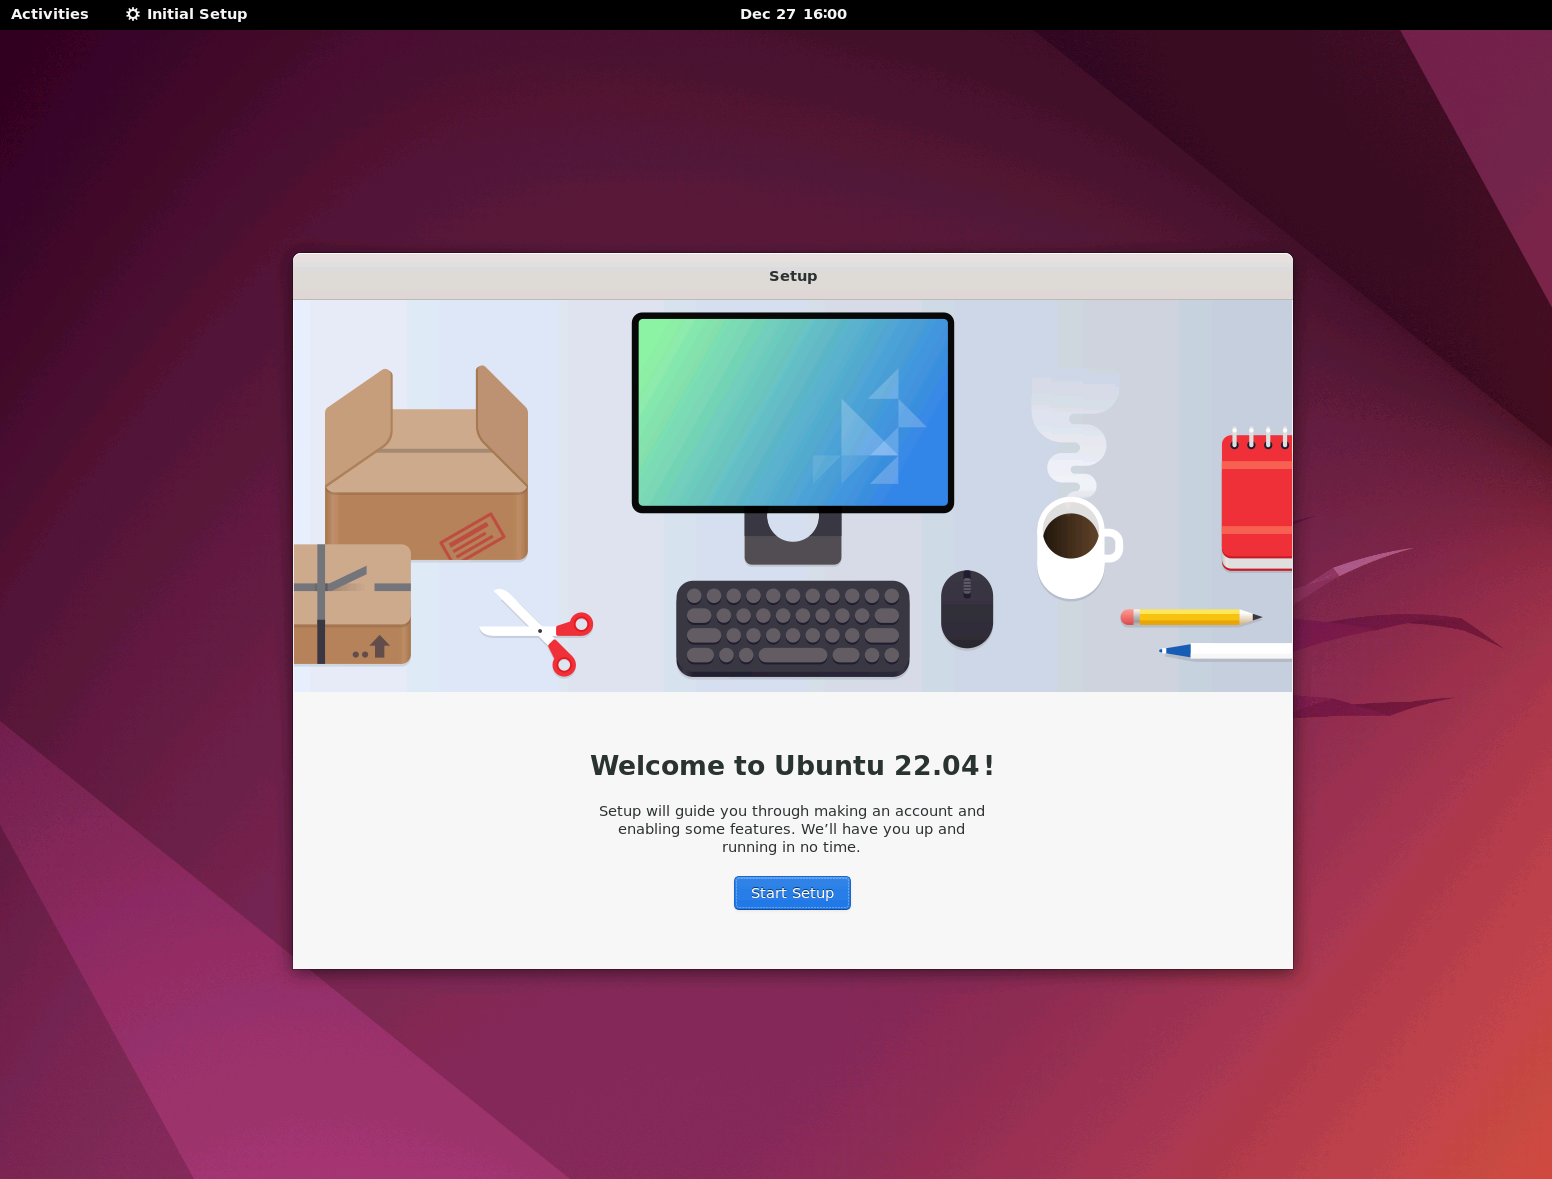Click the Welcome to Ubuntu 22.04! heading

click(x=792, y=765)
